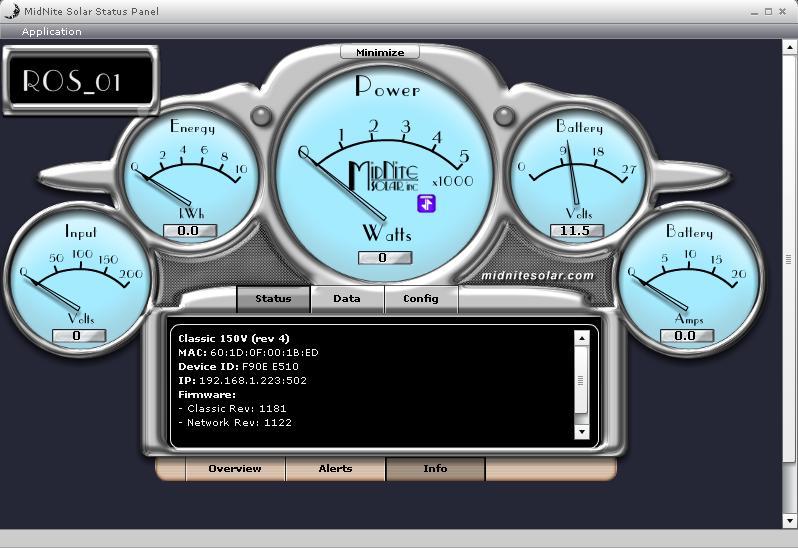Viewport: 798px width, 548px height.
Task: Switch to the Config tab
Action: click(421, 299)
